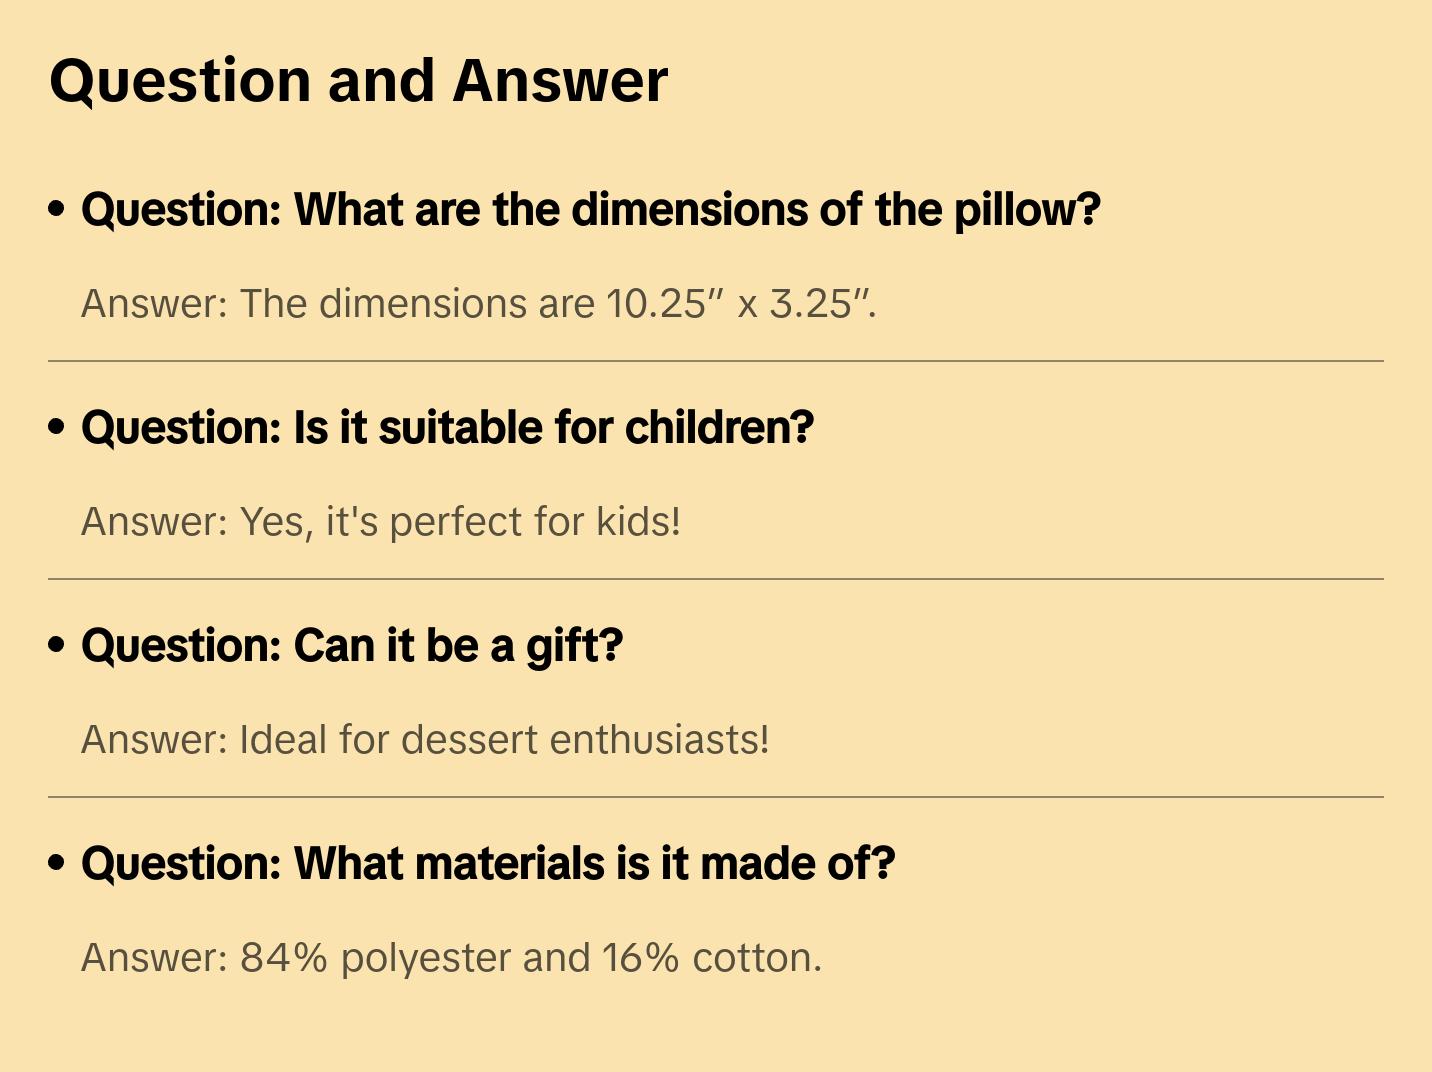
Task: Expand the pillow dimensions question
Action: point(590,210)
